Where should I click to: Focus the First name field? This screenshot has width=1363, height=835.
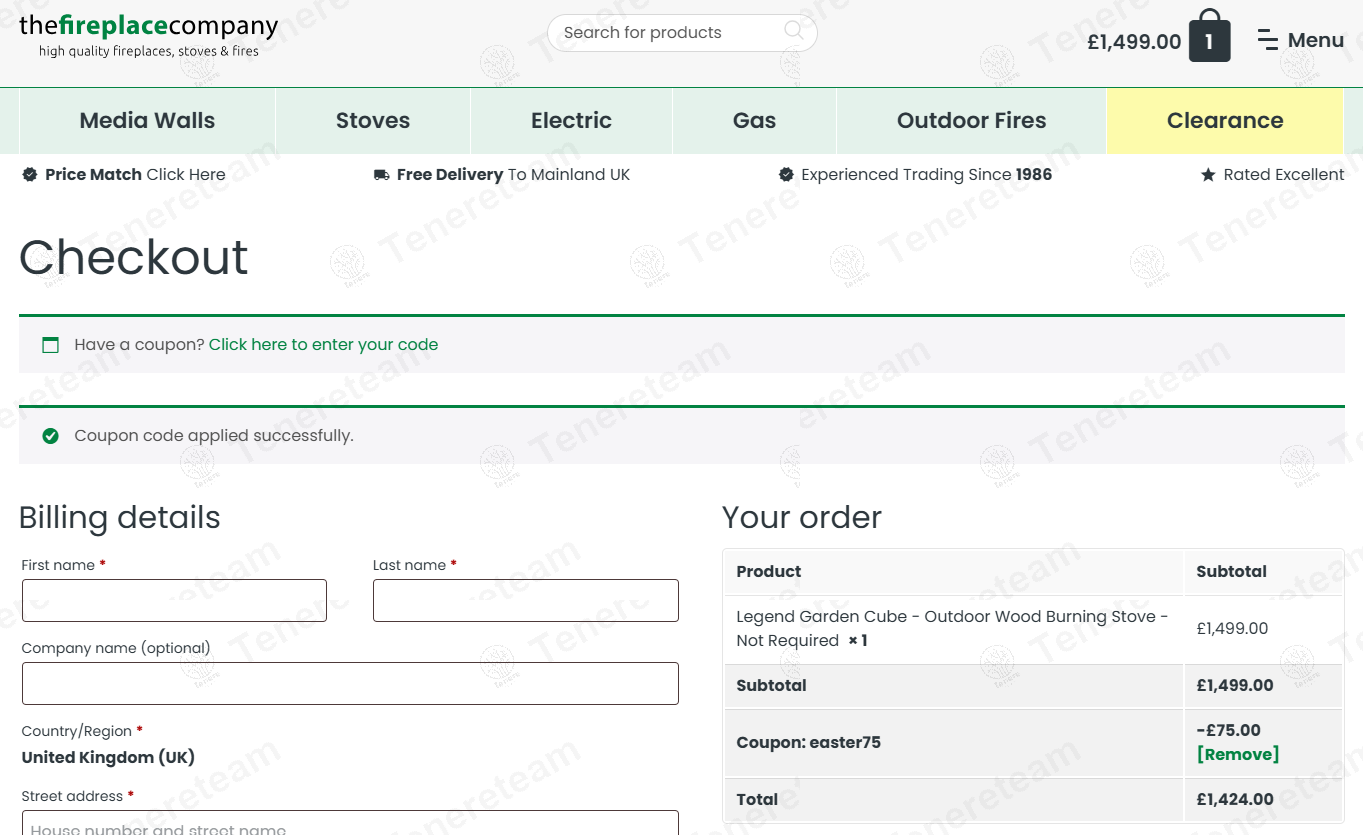tap(174, 600)
